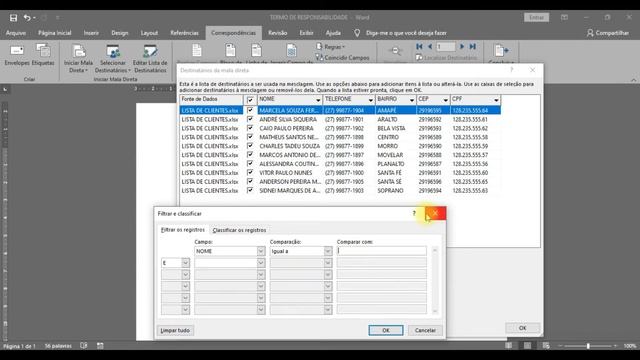This screenshot has height=360, width=640.
Task: Open the Compartilhar share option
Action: (608, 33)
